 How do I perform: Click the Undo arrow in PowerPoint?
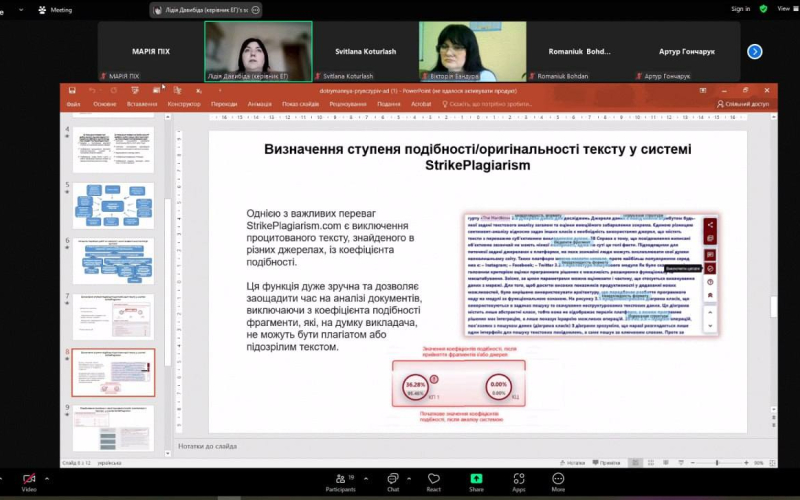(92, 90)
